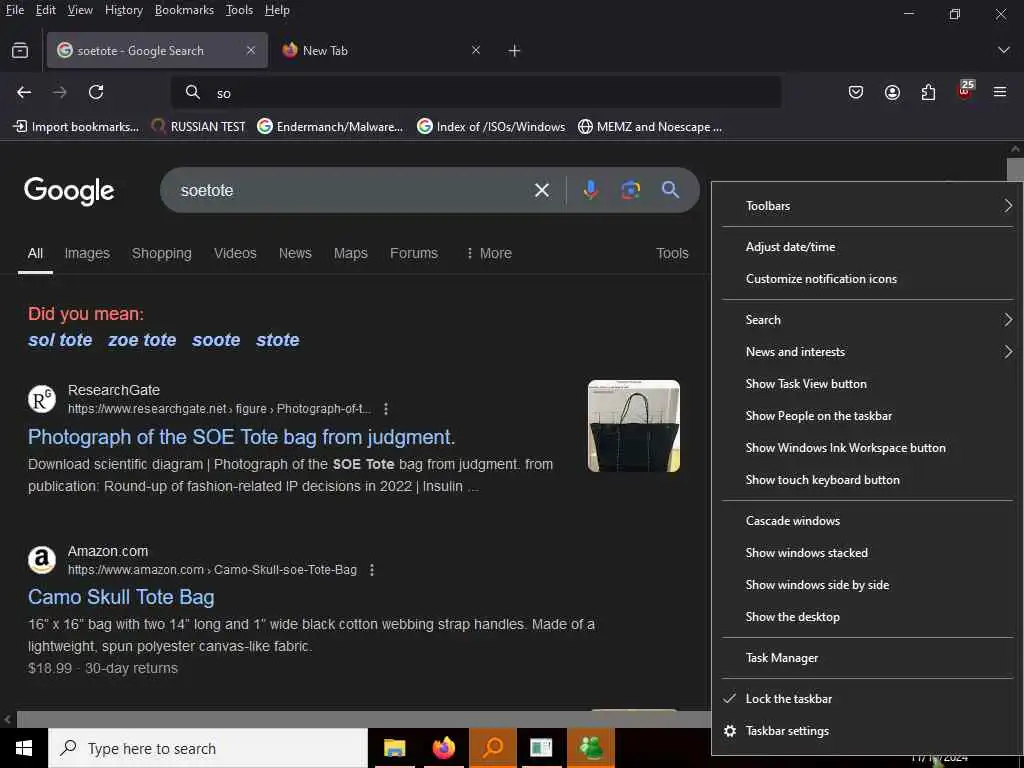Clear the Google search box with X
Viewport: 1024px width, 768px height.
pyautogui.click(x=542, y=190)
